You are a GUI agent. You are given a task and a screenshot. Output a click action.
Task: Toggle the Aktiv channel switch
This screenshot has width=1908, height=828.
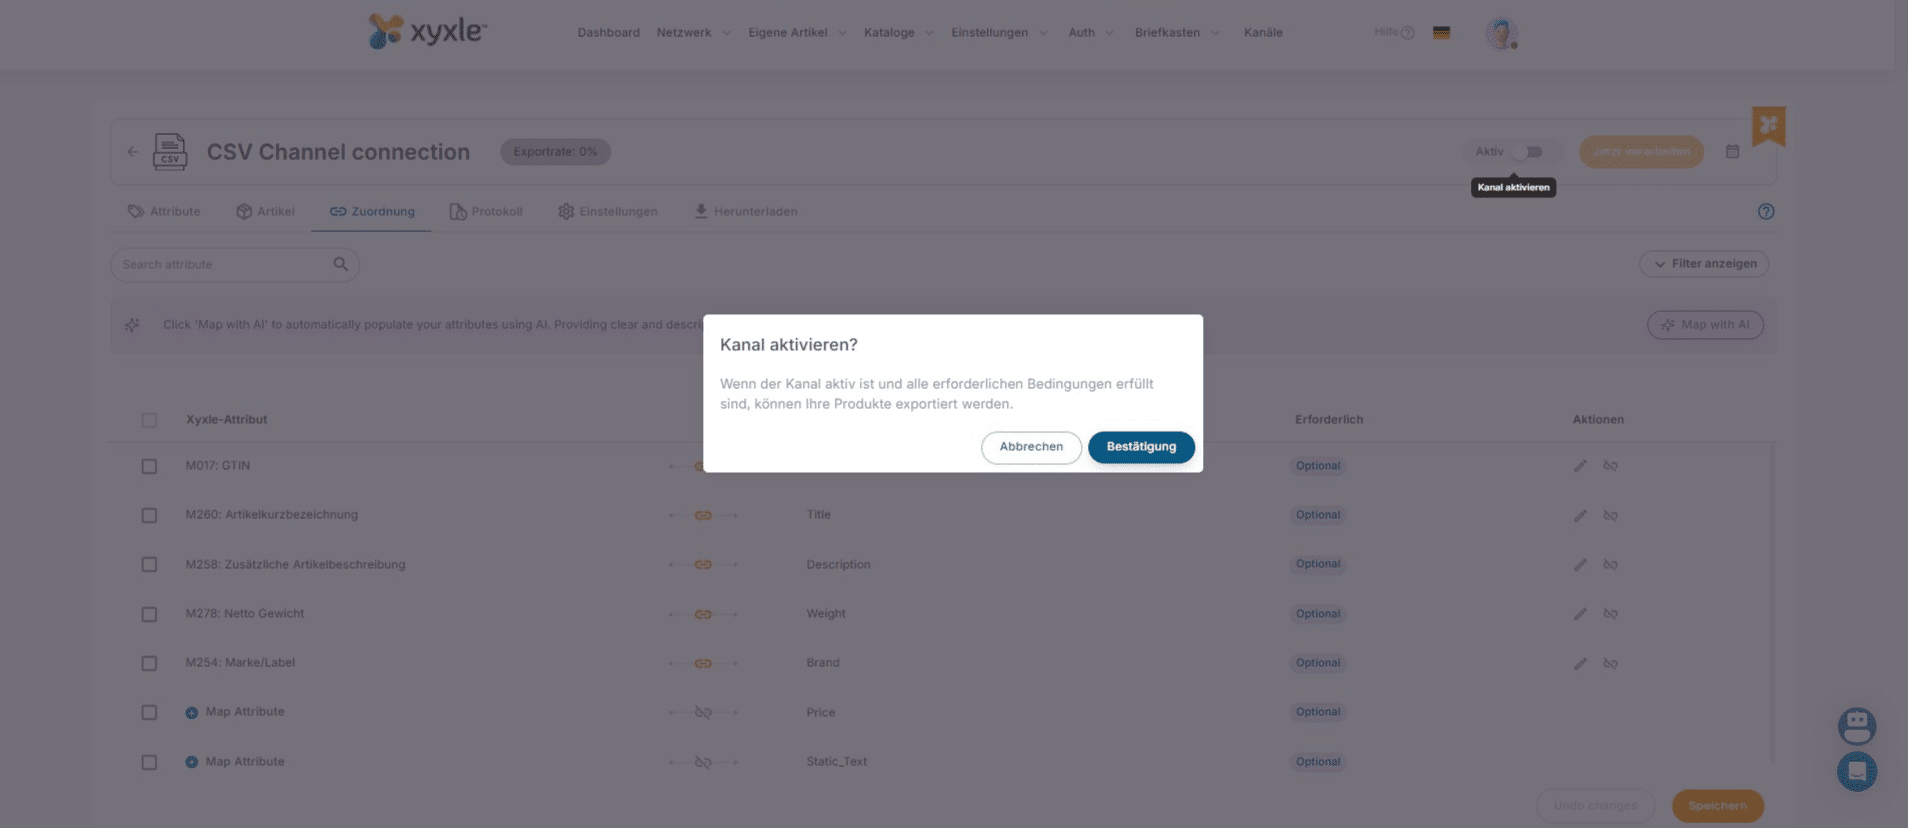1527,152
